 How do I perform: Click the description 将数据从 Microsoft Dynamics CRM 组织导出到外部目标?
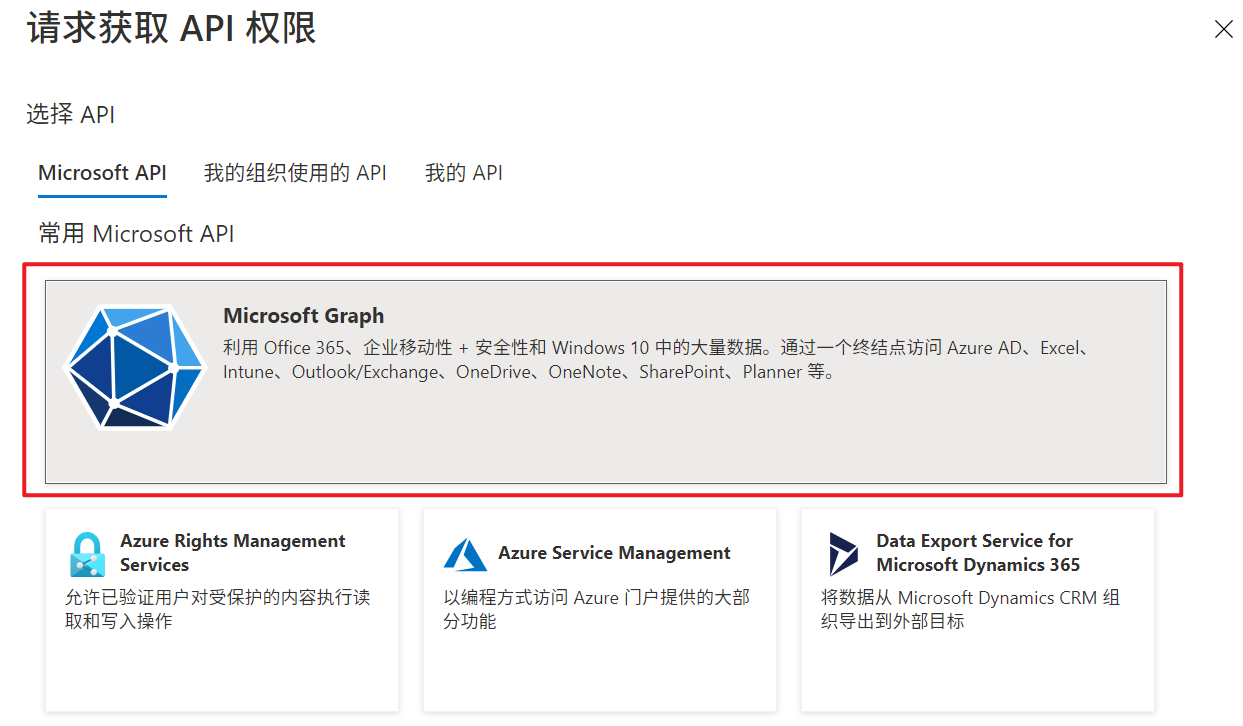click(971, 610)
